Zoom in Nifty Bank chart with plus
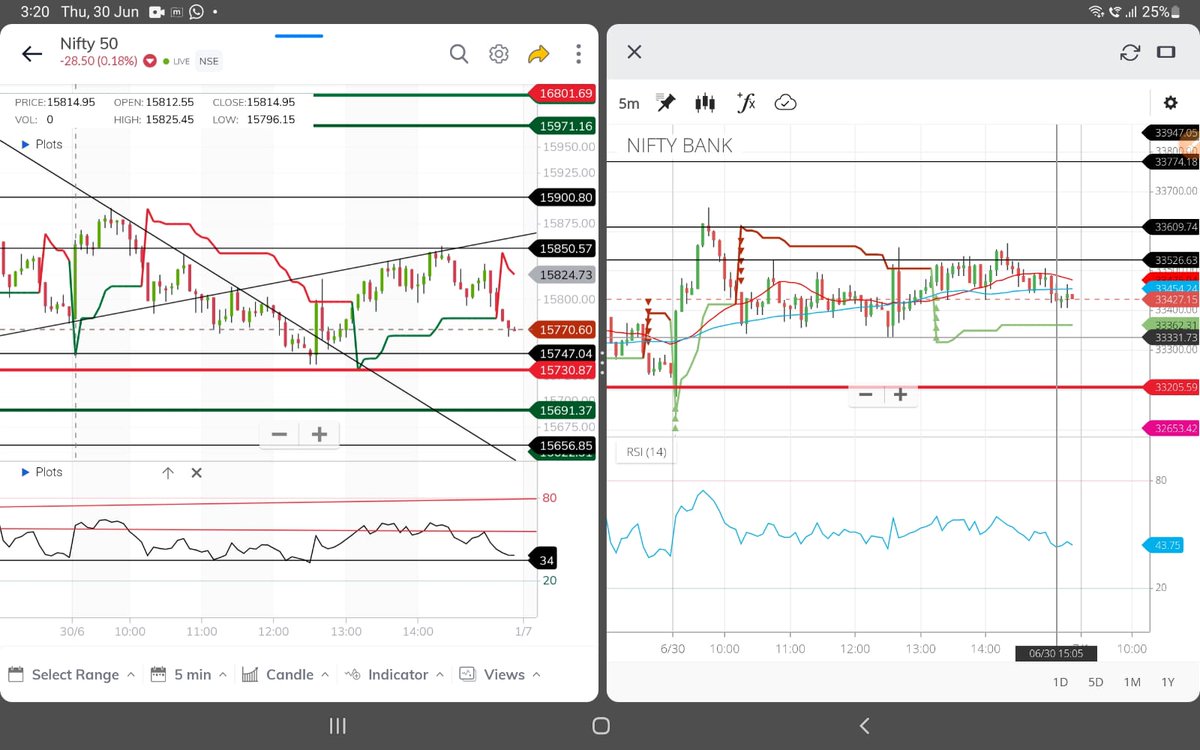The width and height of the screenshot is (1200, 750). point(901,394)
